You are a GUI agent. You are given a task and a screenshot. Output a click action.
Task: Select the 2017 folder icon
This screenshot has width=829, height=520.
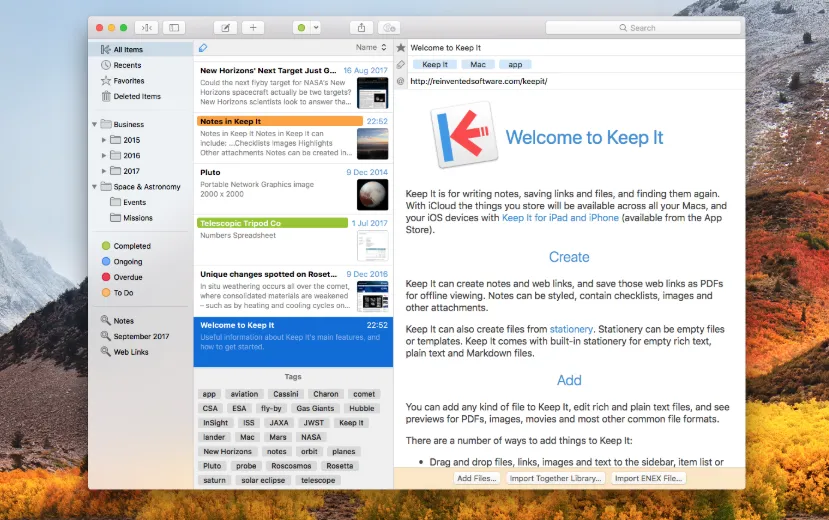116,171
